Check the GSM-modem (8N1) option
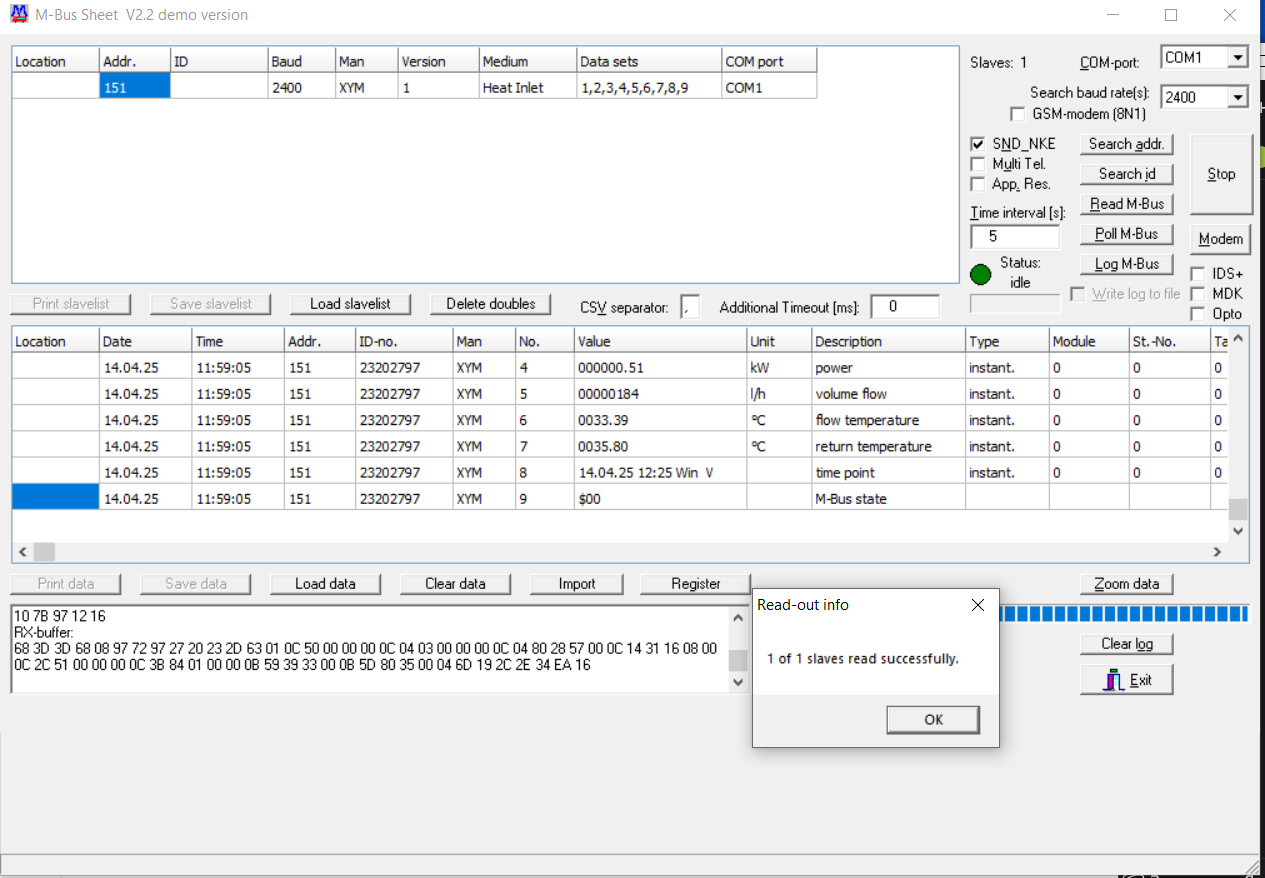This screenshot has width=1265, height=878. pos(1018,114)
